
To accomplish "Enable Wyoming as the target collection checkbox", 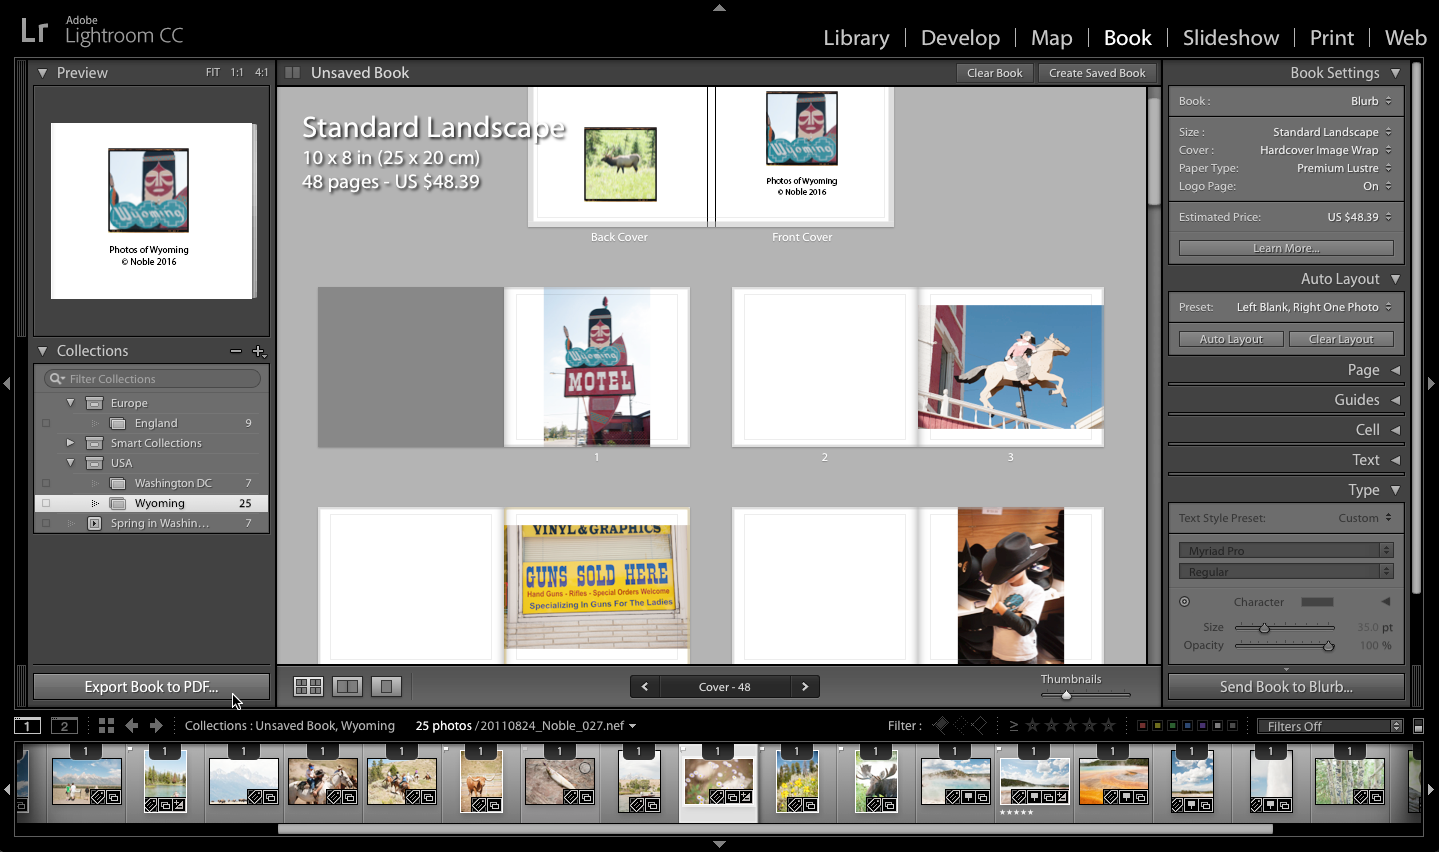I will pyautogui.click(x=45, y=503).
